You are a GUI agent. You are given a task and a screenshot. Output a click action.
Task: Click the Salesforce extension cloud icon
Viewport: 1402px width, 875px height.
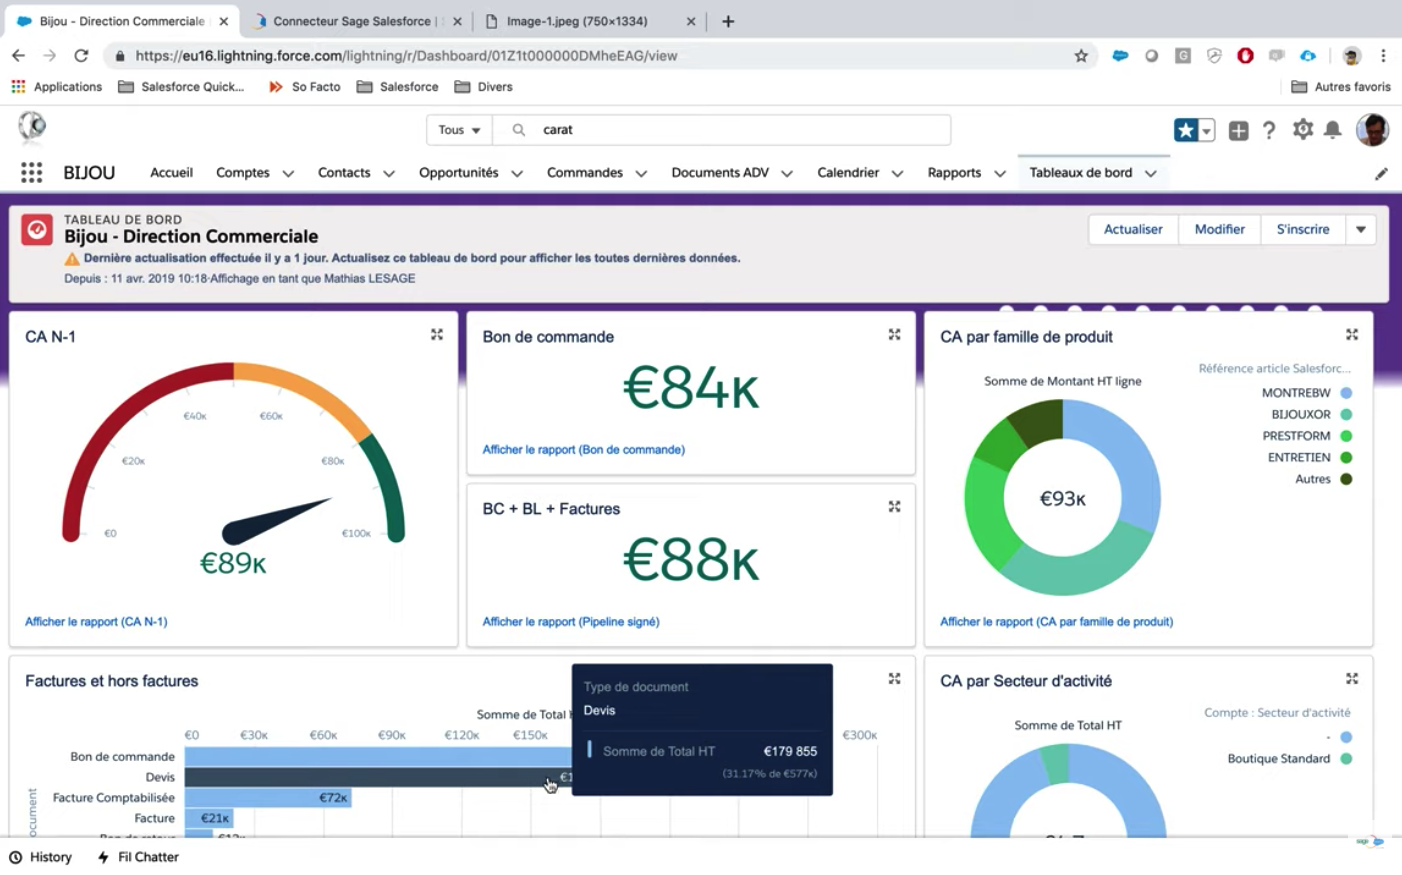coord(1120,56)
